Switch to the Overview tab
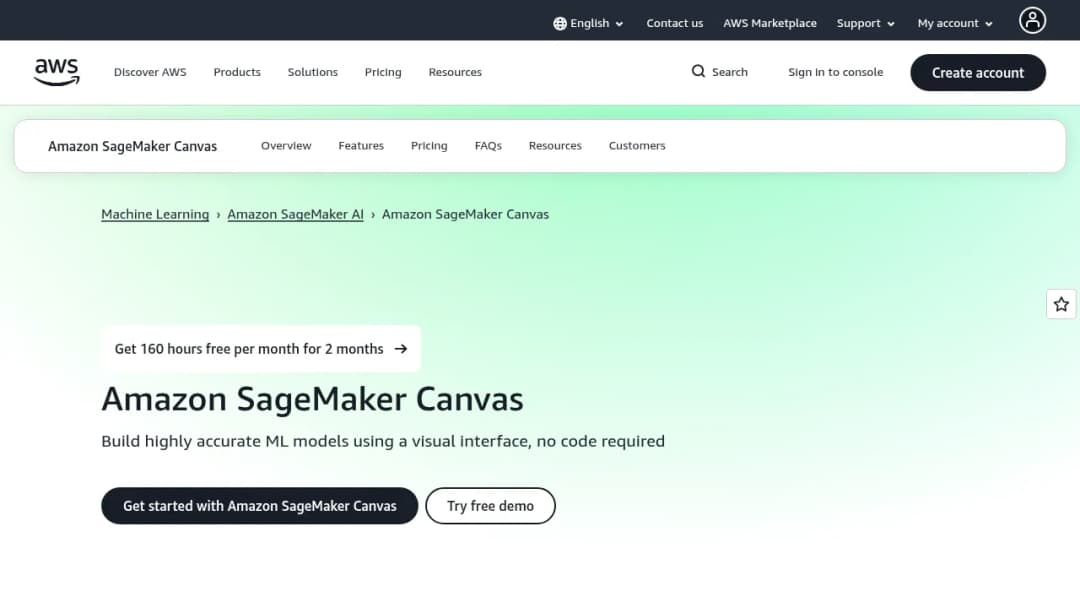 [x=286, y=145]
